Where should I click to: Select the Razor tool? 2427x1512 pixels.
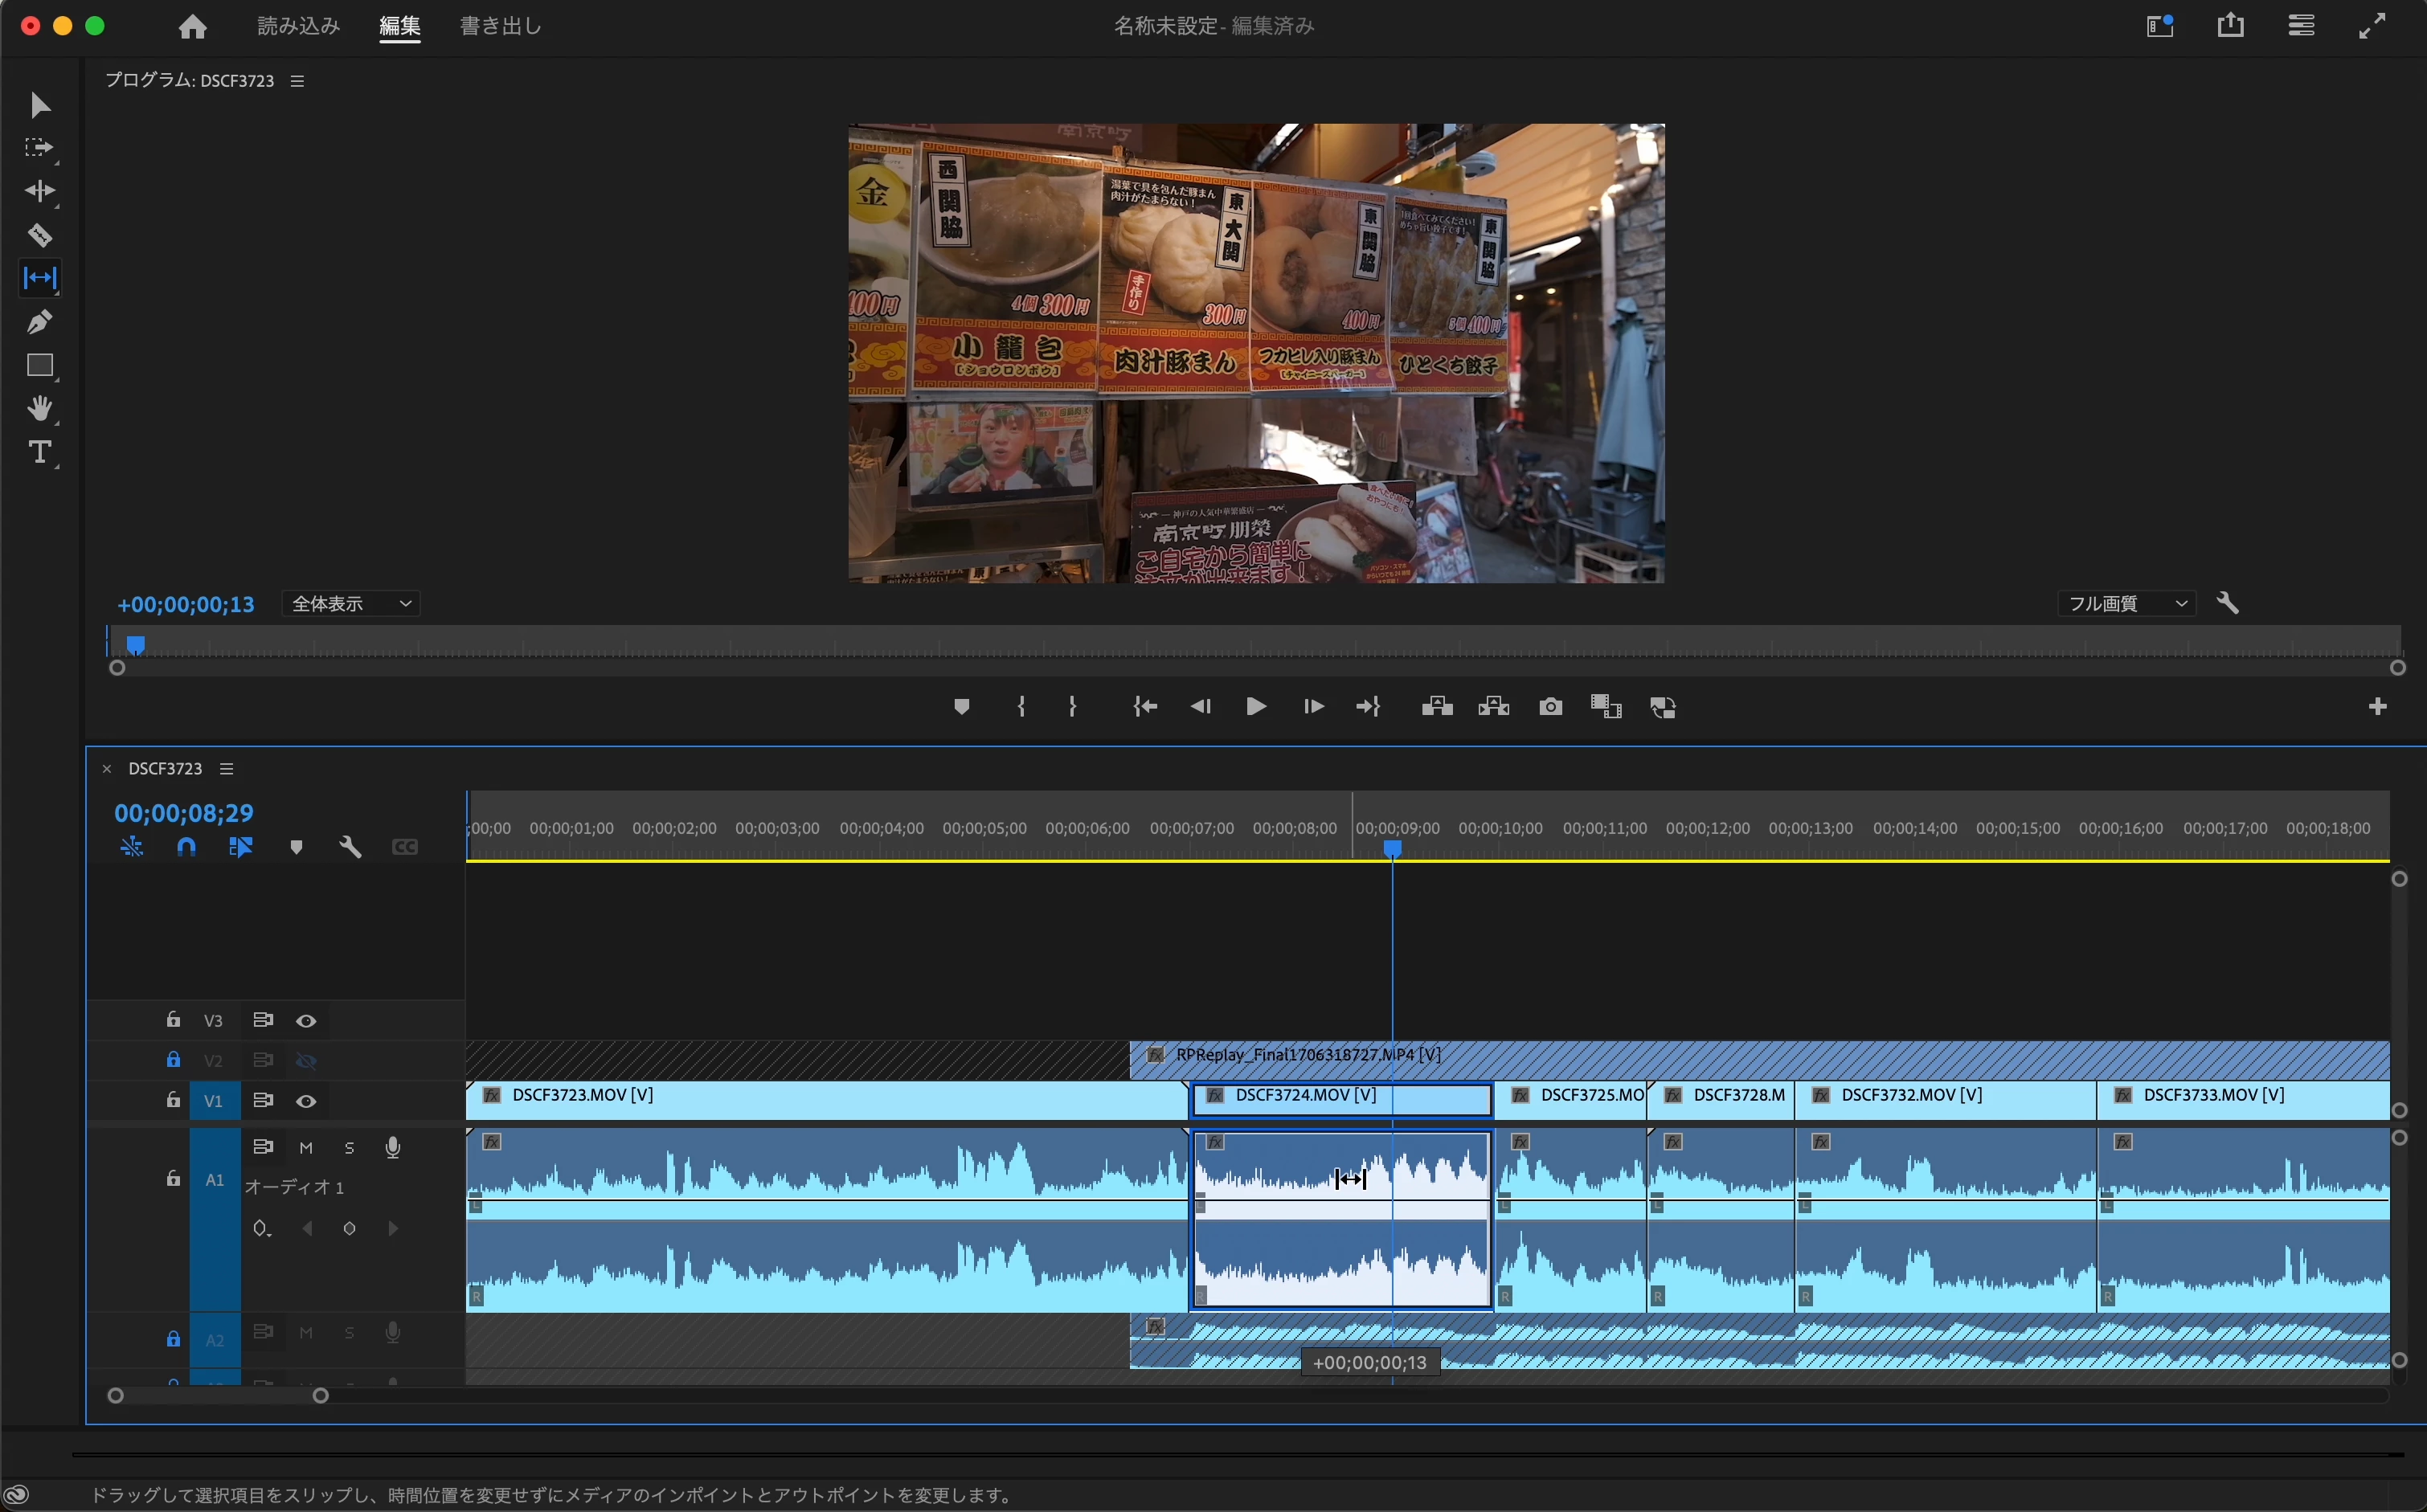(x=39, y=235)
